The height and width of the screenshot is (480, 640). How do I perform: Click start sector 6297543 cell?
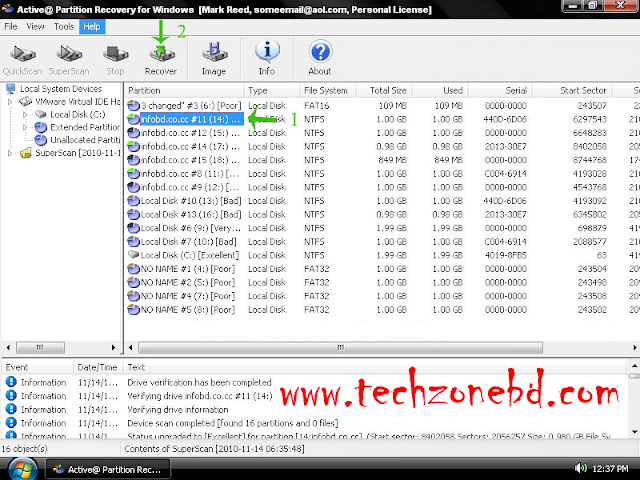click(589, 119)
